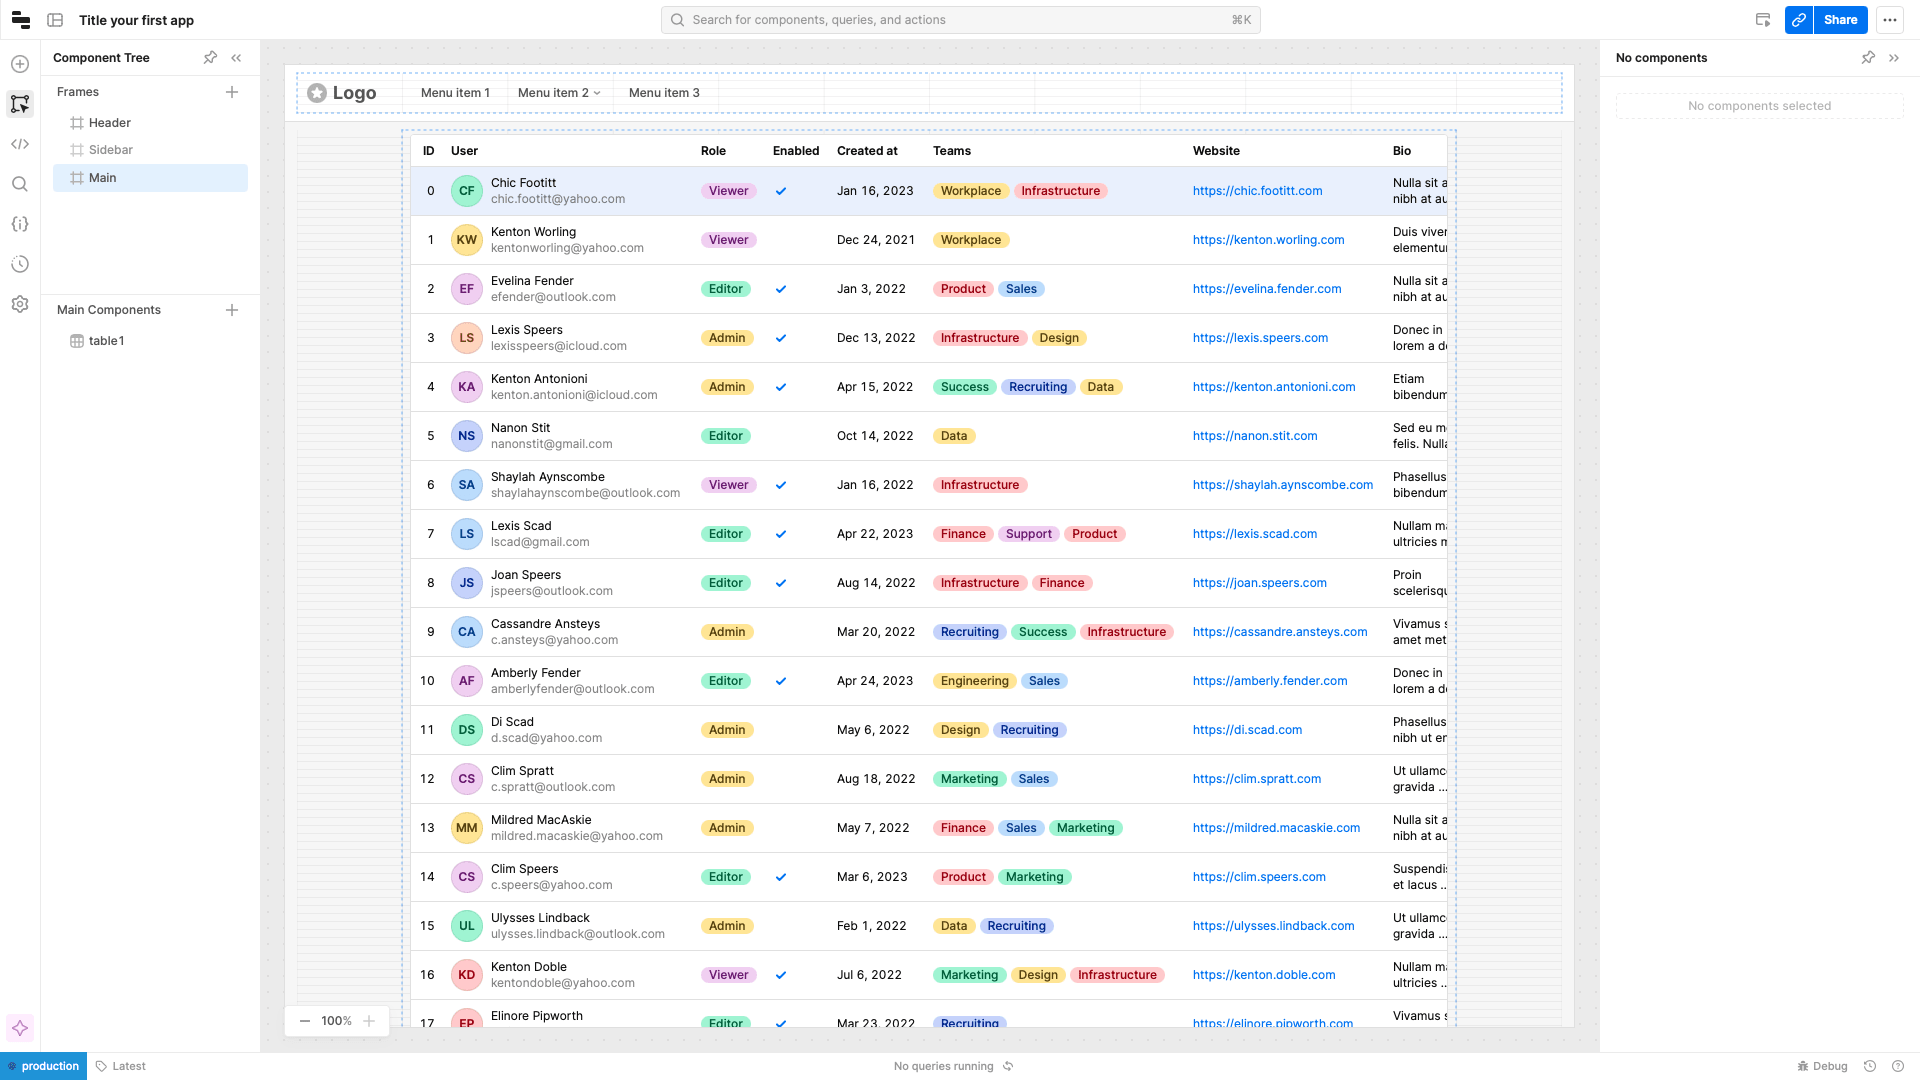Toggle Enabled checkmark for Lexis Scad row
Image resolution: width=1920 pixels, height=1080 pixels.
[x=781, y=534]
